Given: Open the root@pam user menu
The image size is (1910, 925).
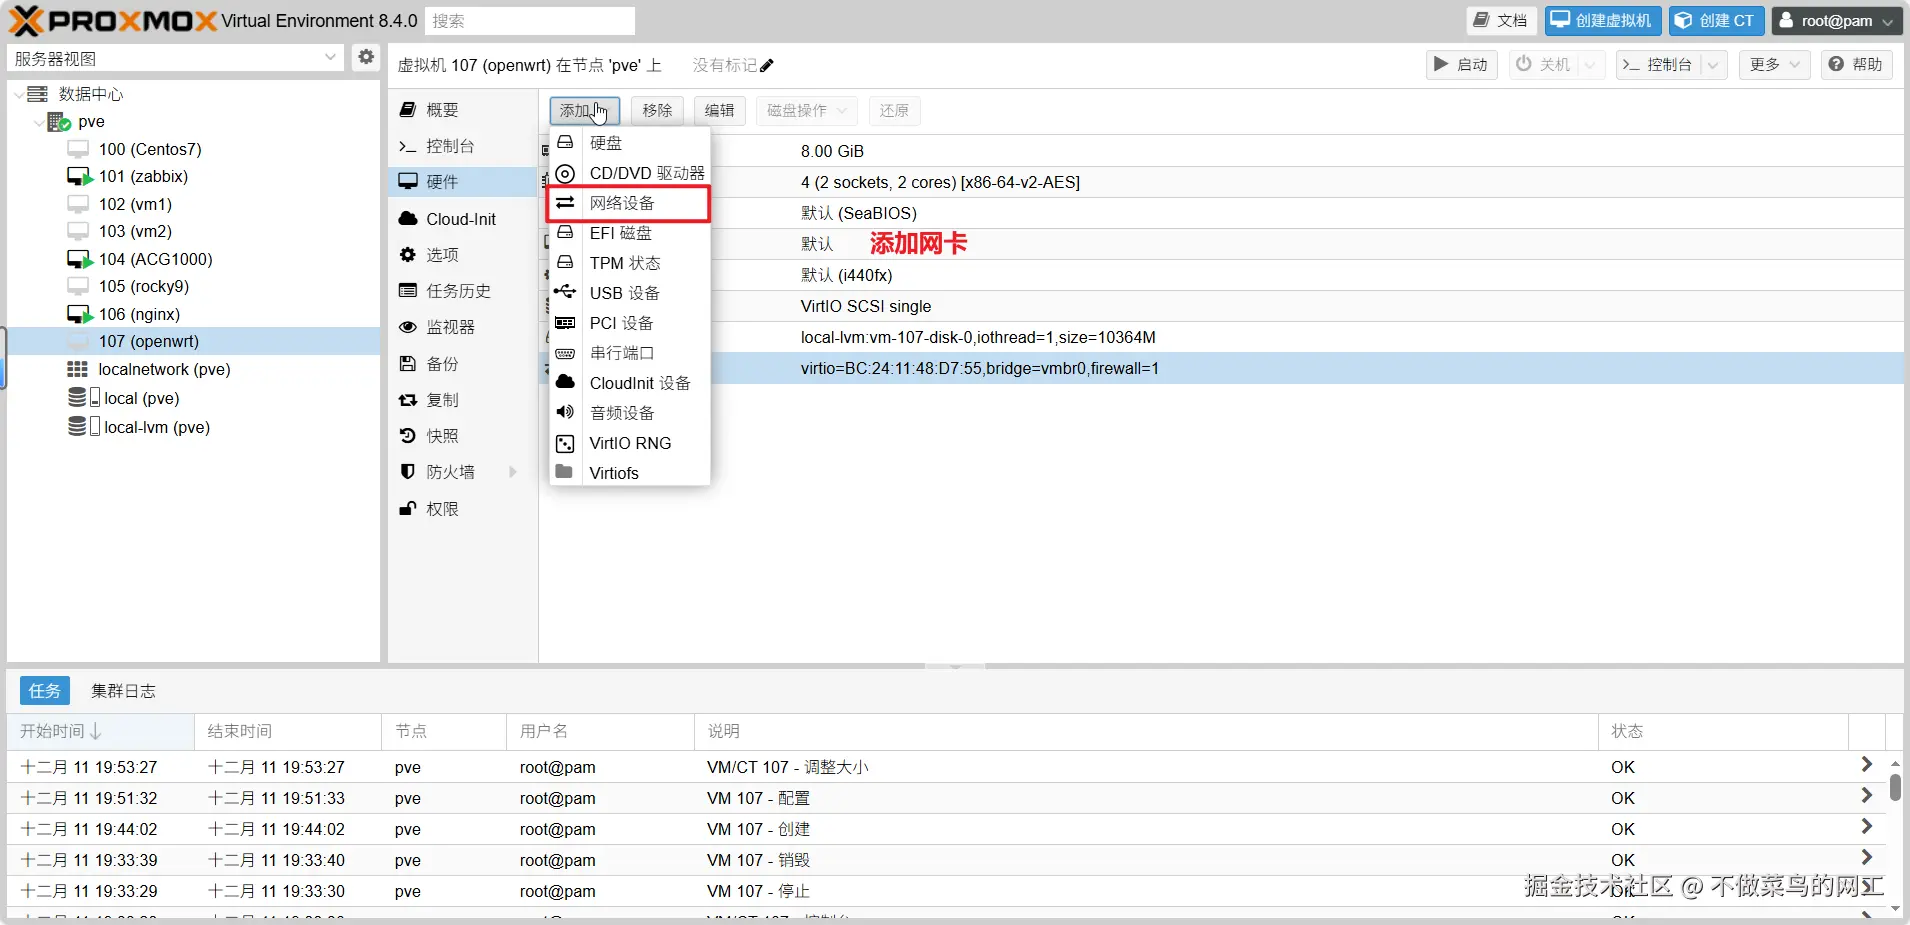Looking at the screenshot, I should 1836,21.
